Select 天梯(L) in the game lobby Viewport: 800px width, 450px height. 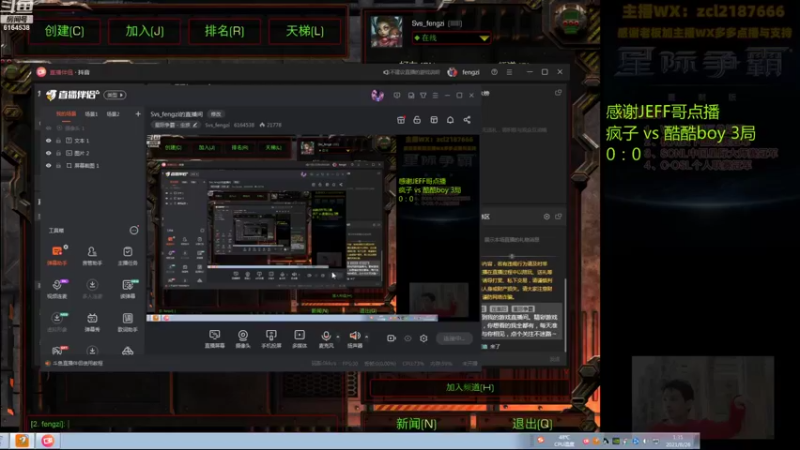click(x=305, y=31)
